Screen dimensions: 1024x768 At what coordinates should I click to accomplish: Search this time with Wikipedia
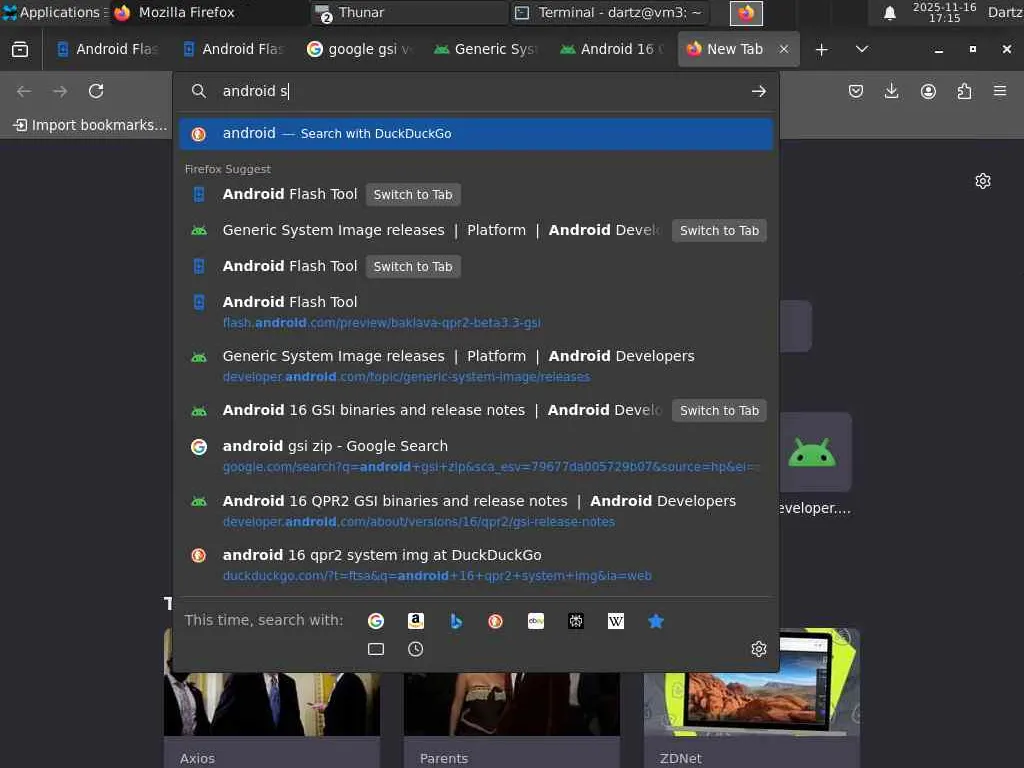(x=615, y=620)
